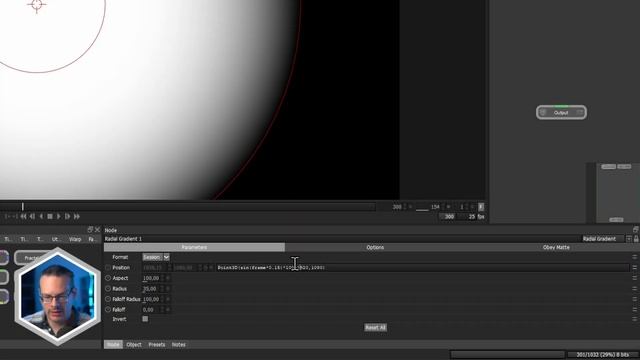The height and width of the screenshot is (360, 640).
Task: Step back one frame in transport
Action: pos(32,216)
